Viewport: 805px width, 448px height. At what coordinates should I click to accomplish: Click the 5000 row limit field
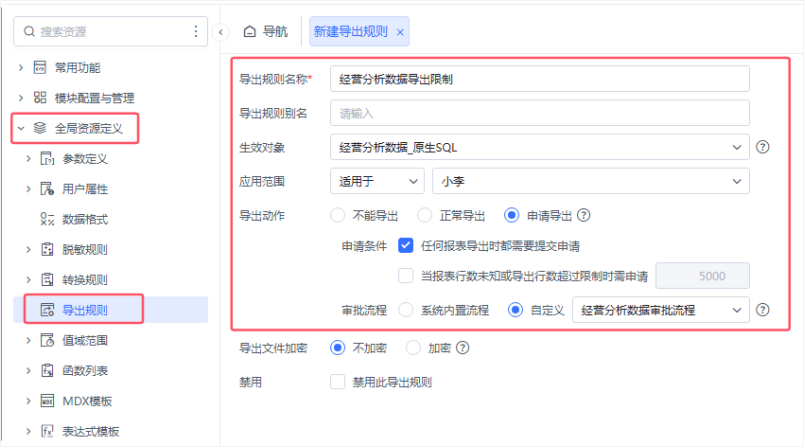tap(702, 276)
